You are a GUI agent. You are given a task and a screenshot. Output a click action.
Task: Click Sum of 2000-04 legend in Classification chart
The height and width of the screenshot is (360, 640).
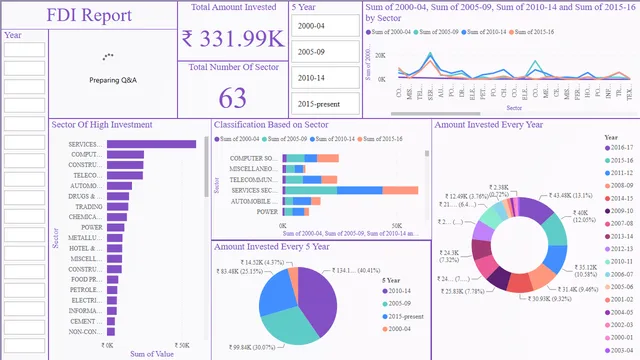tap(237, 139)
